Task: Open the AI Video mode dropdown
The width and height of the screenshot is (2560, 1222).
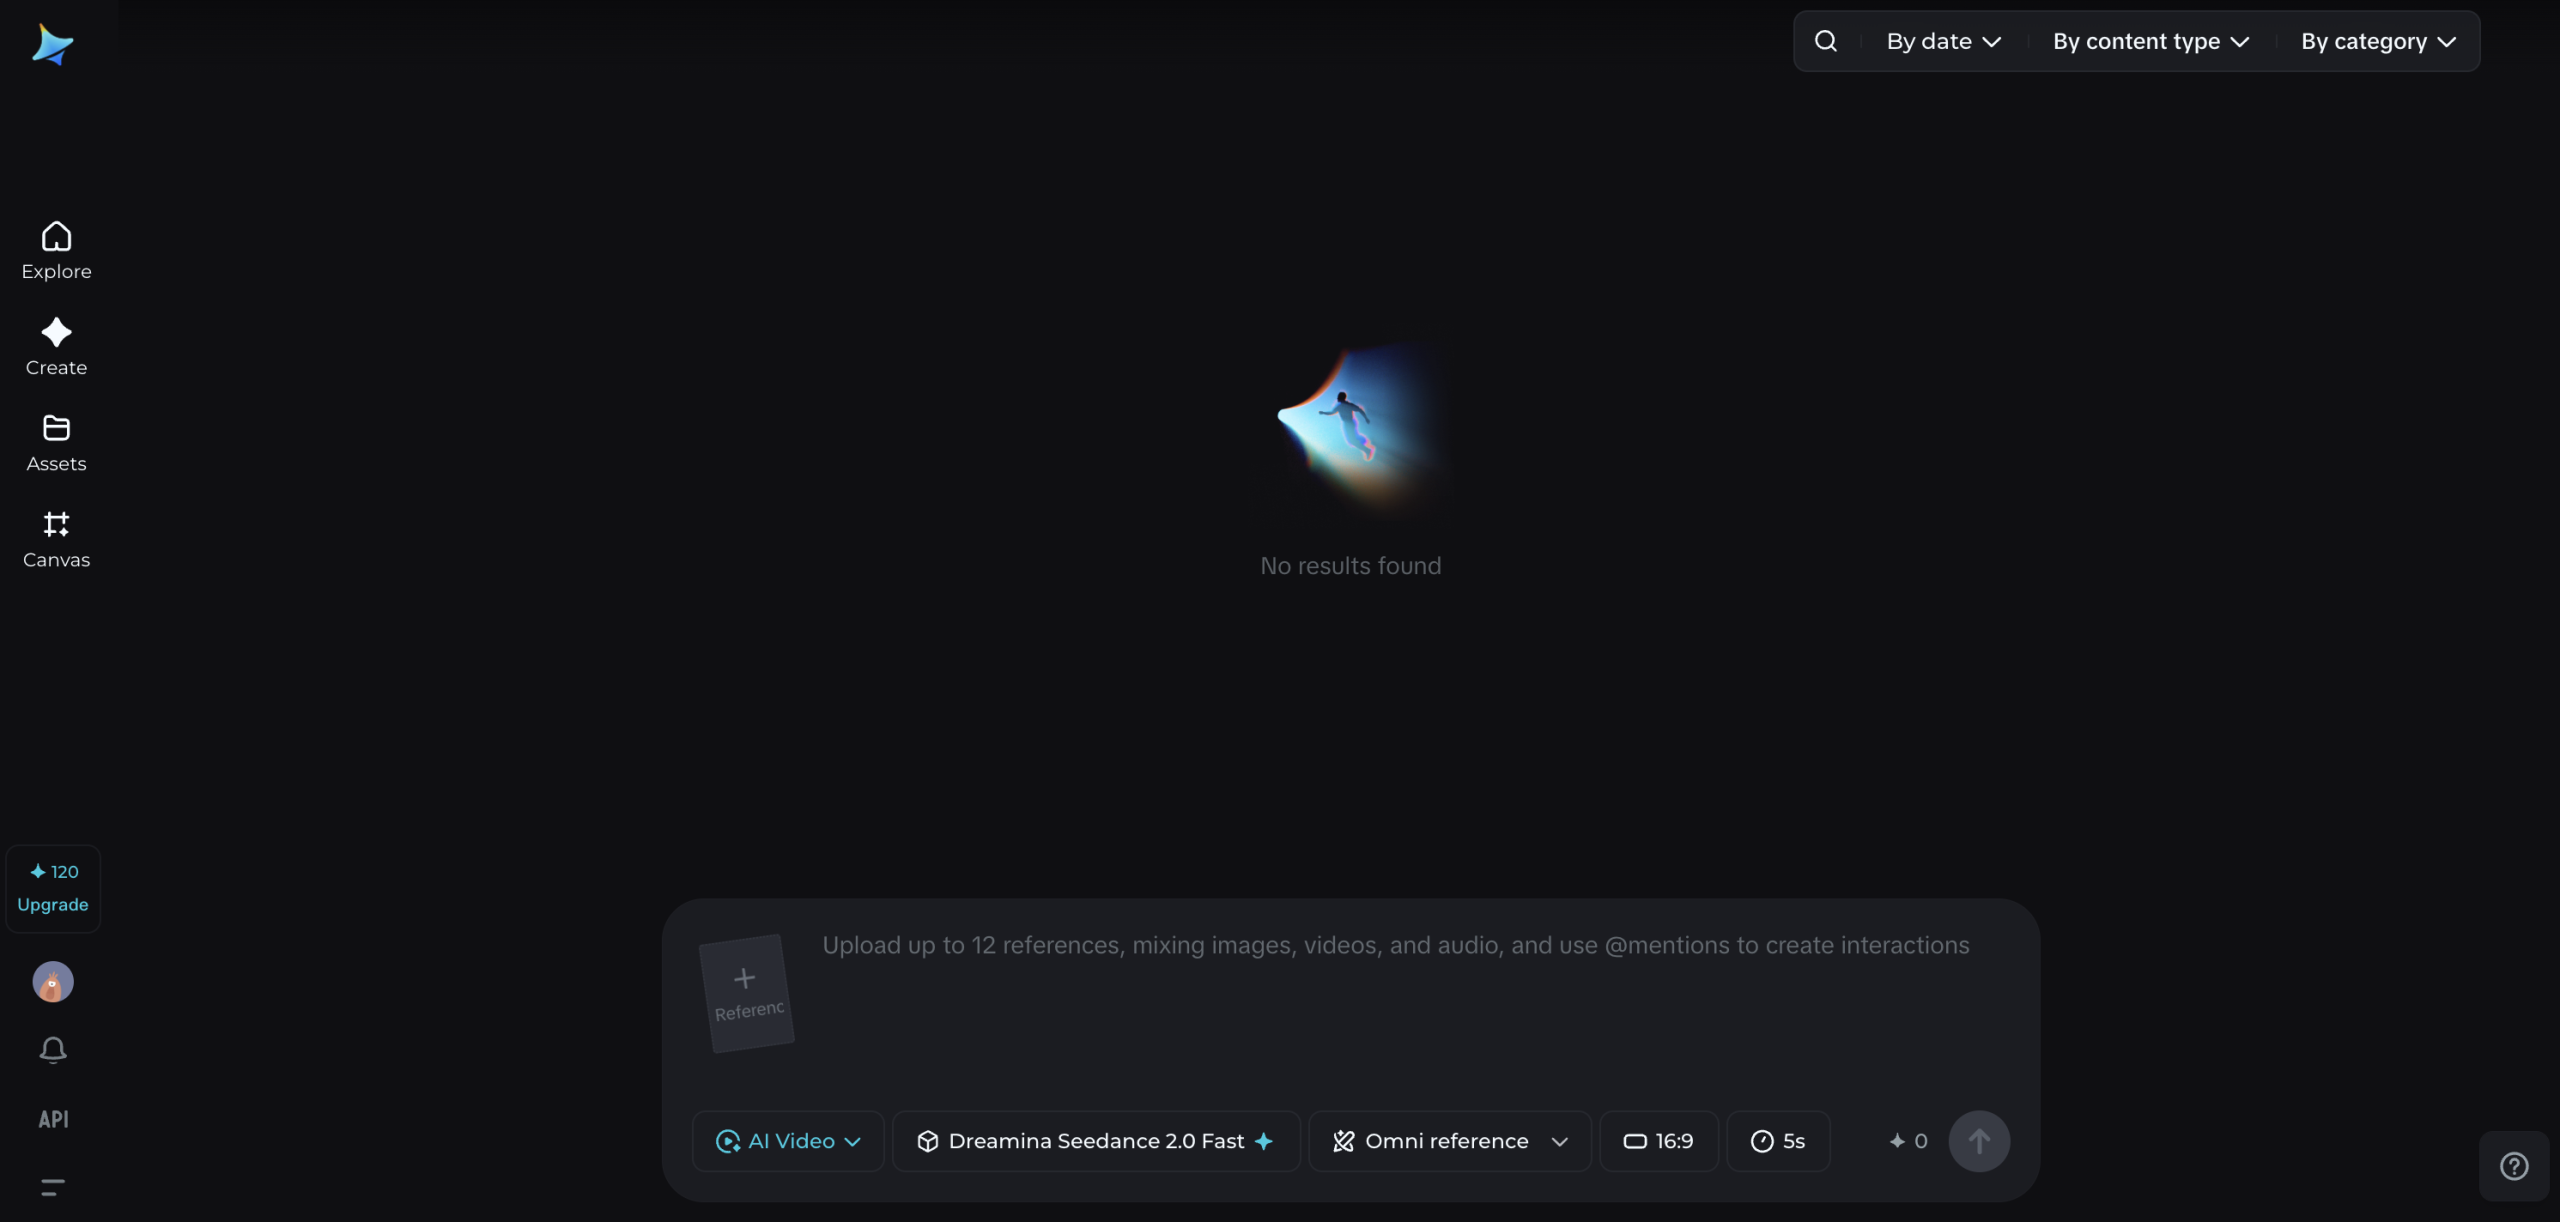Action: 788,1141
